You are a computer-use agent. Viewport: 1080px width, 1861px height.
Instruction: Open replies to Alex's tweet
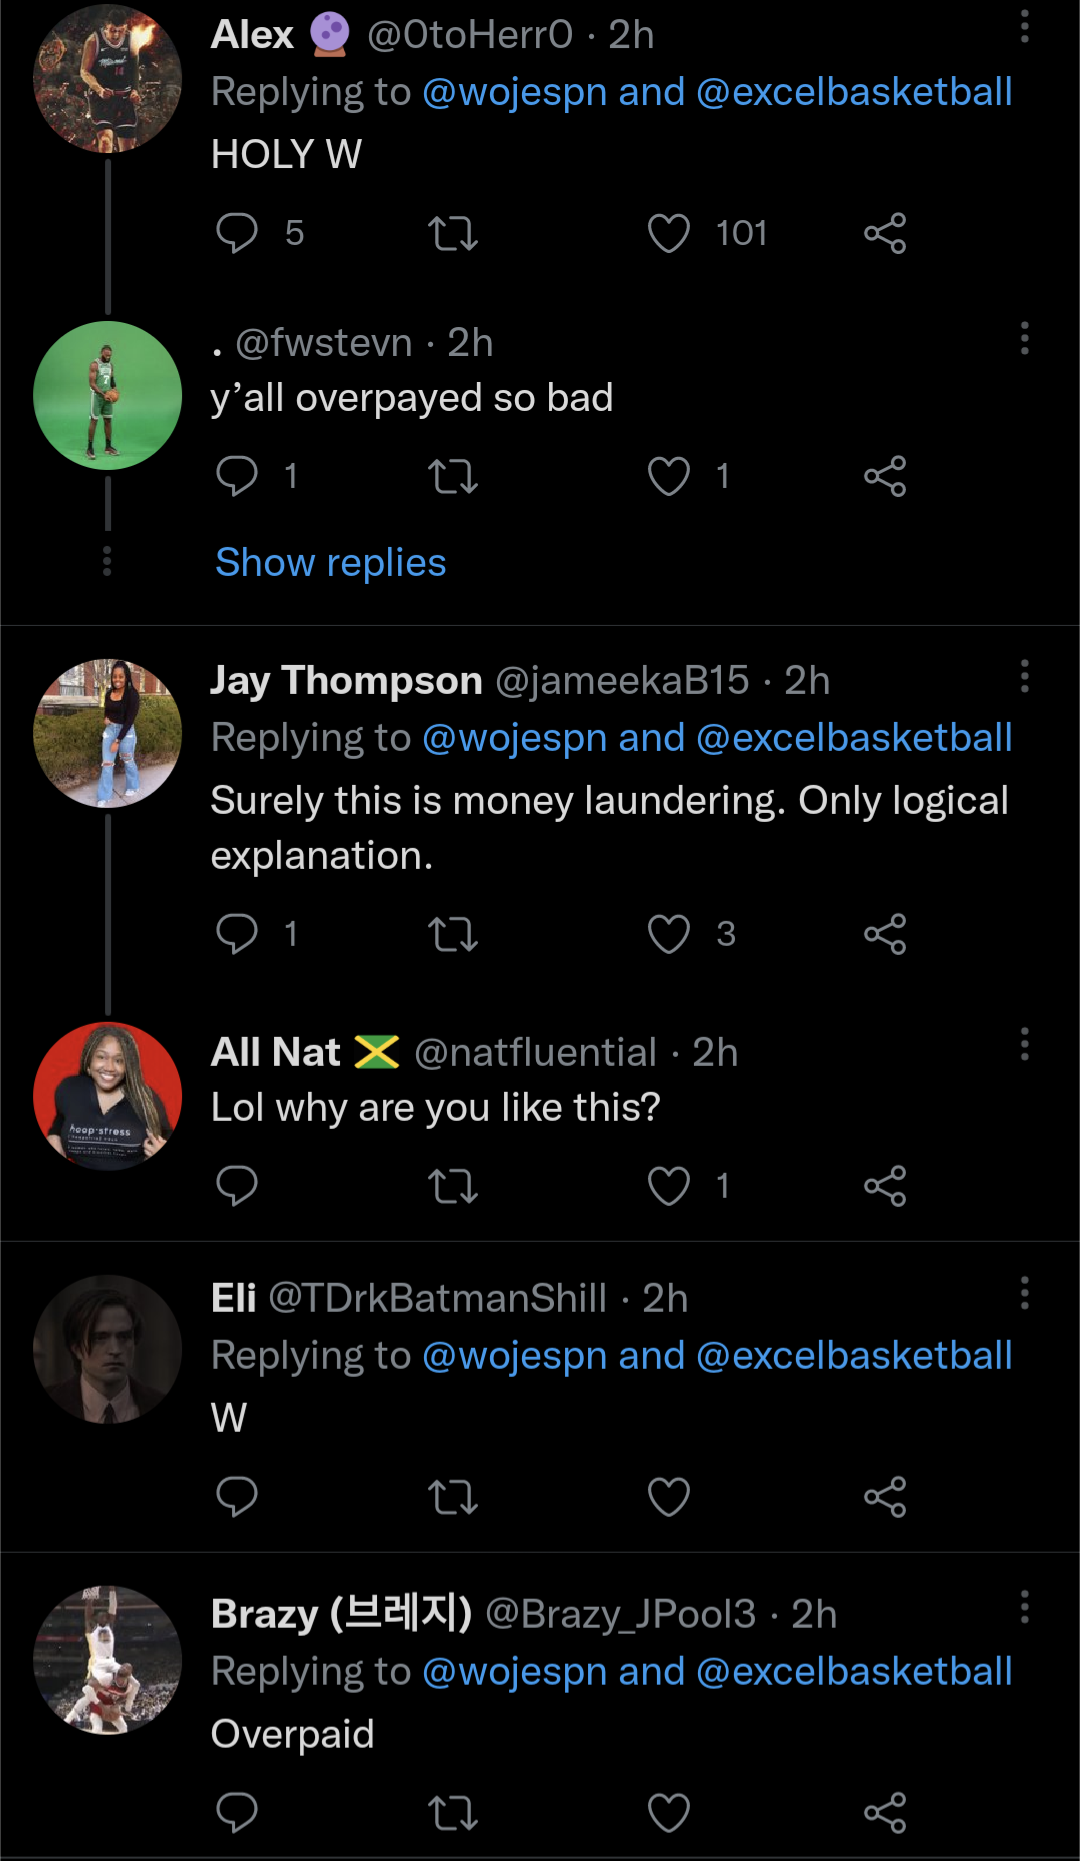(x=237, y=234)
